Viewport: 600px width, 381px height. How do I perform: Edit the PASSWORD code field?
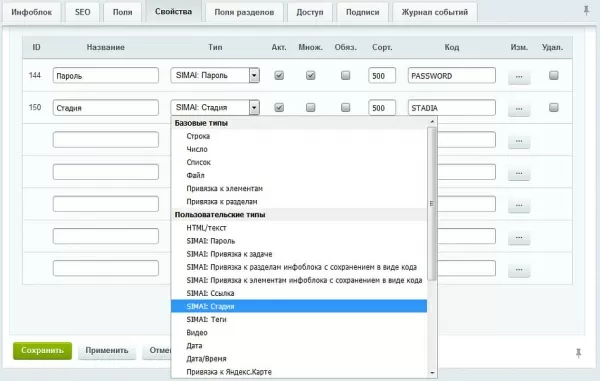[x=452, y=75]
